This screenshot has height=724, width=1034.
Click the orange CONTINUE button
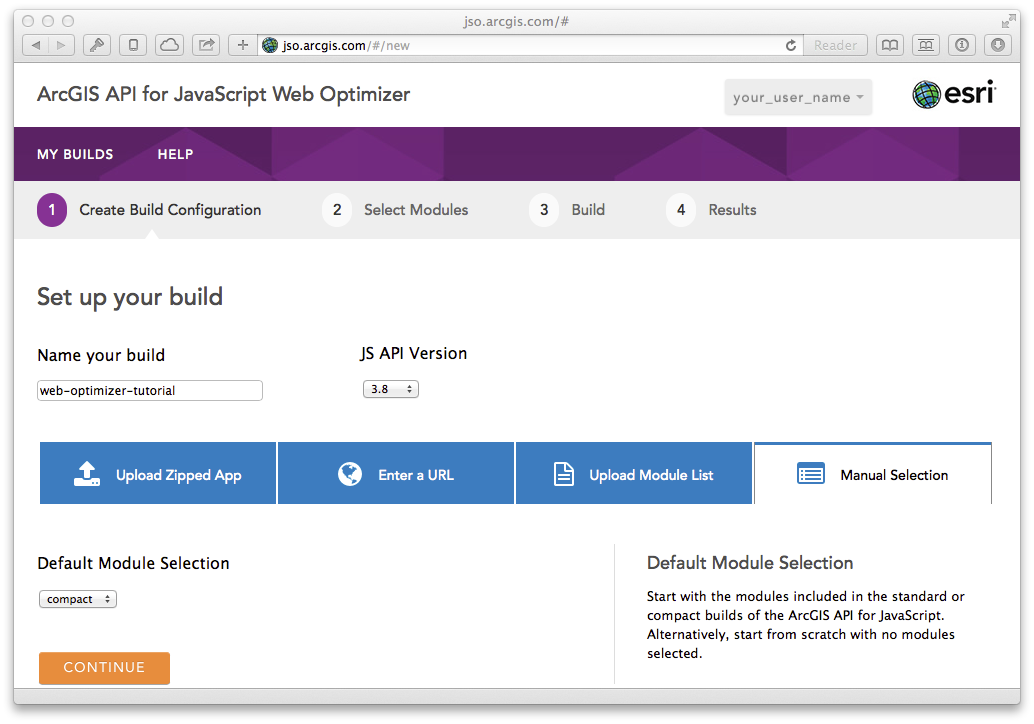pos(104,667)
